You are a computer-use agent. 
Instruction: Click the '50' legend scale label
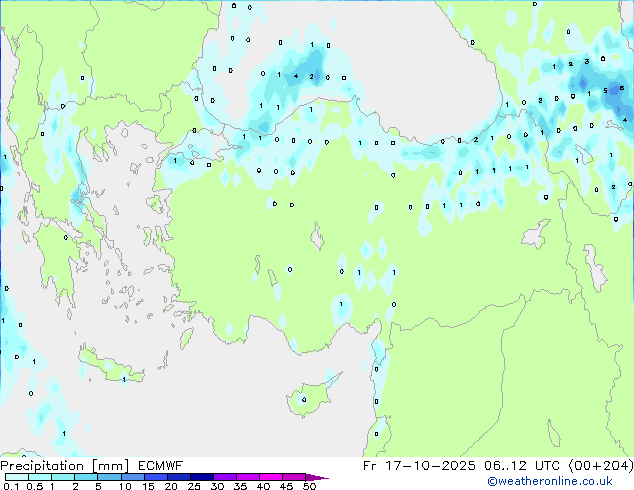[x=309, y=486]
